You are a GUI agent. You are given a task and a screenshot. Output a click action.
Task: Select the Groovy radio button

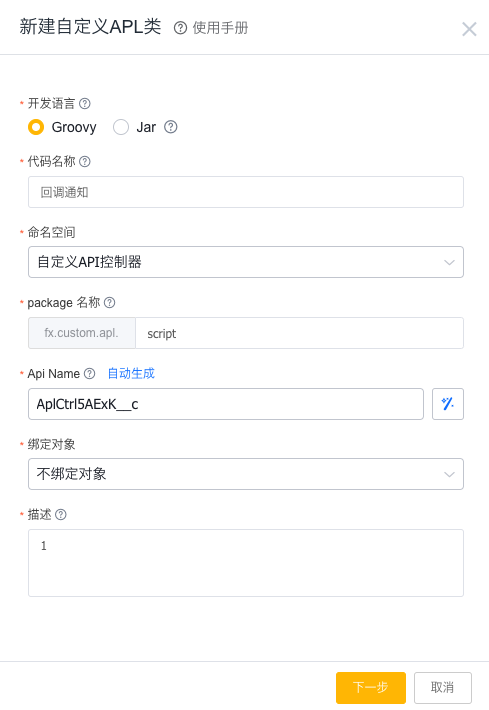pyautogui.click(x=36, y=127)
